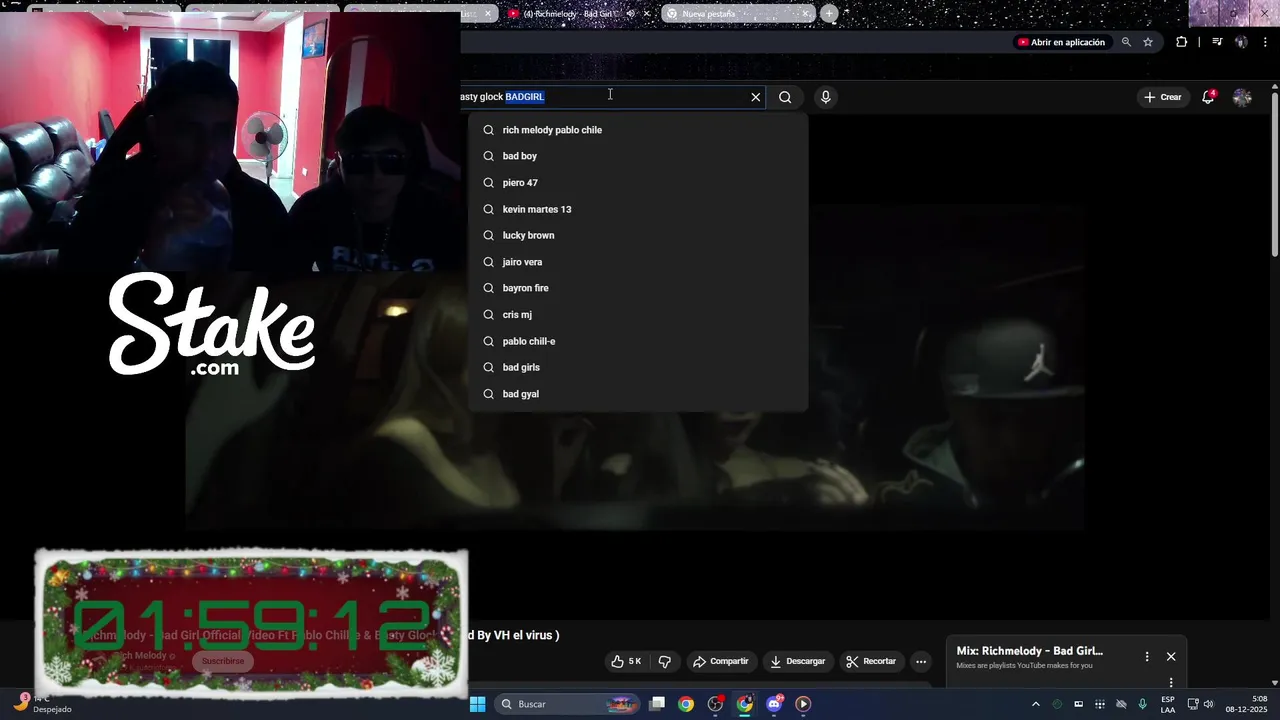Open the YouTube account avatar menu
This screenshot has width=1280, height=720.
[x=1242, y=97]
